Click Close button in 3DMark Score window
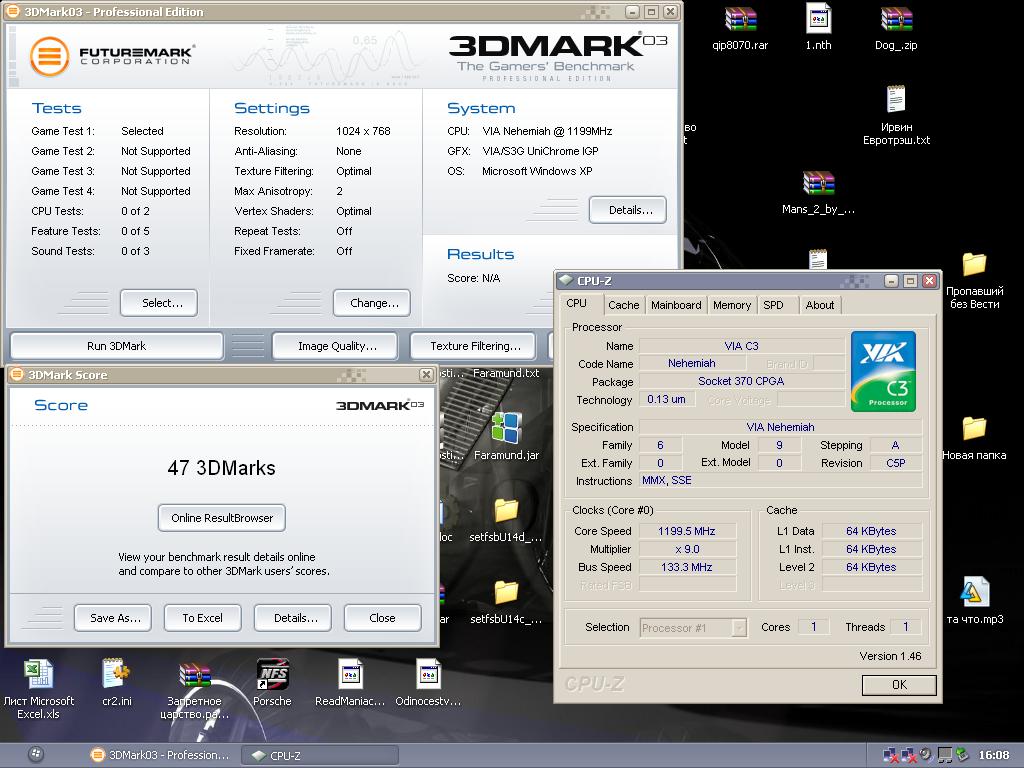Image resolution: width=1024 pixels, height=768 pixels. (x=382, y=618)
